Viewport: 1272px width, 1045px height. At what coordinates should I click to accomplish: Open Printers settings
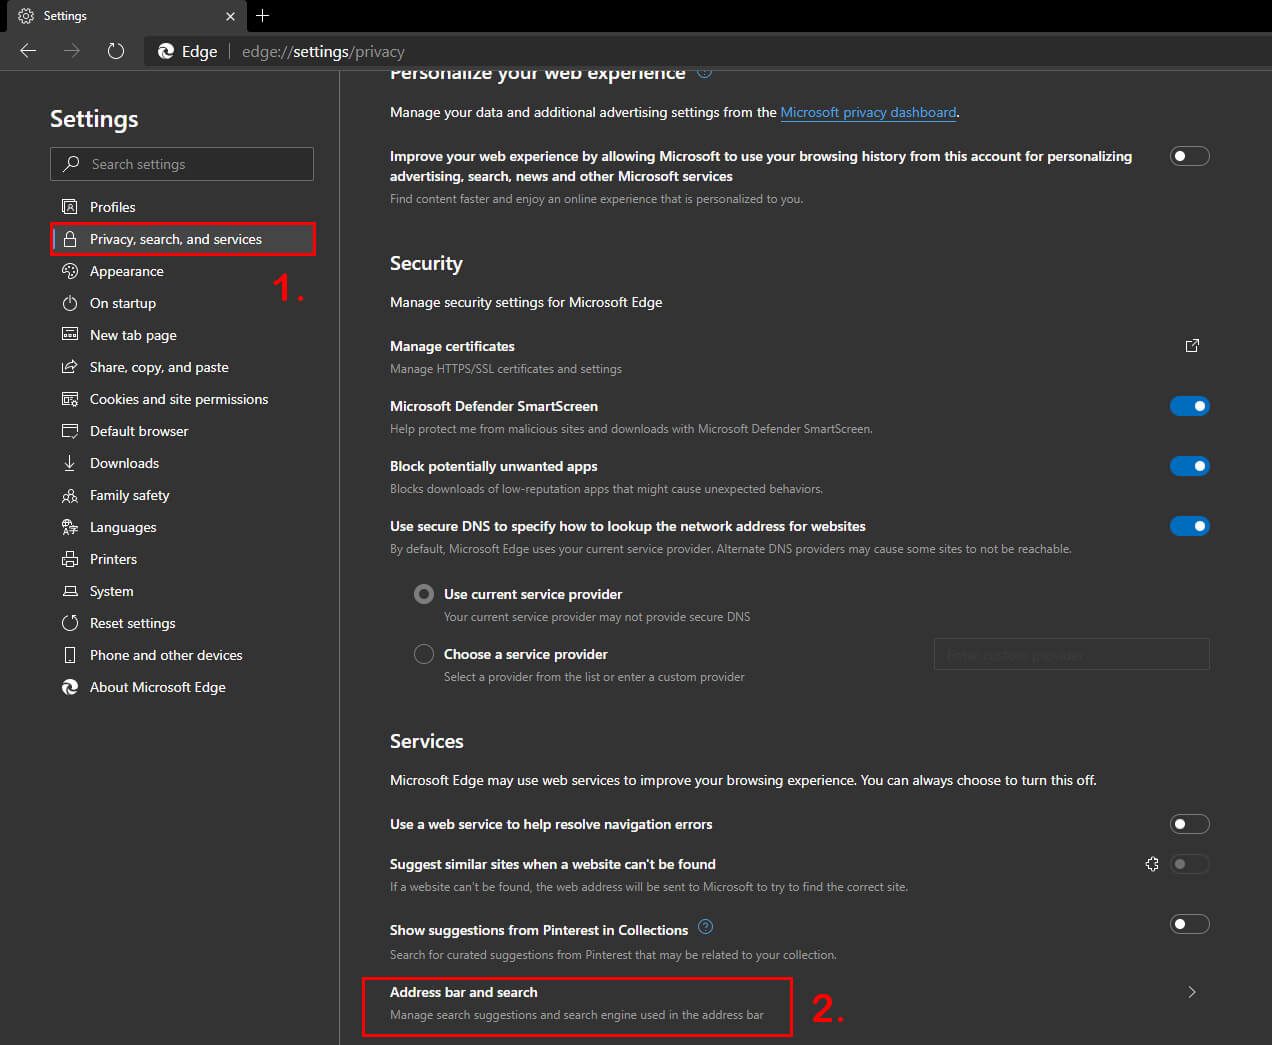[182, 559]
